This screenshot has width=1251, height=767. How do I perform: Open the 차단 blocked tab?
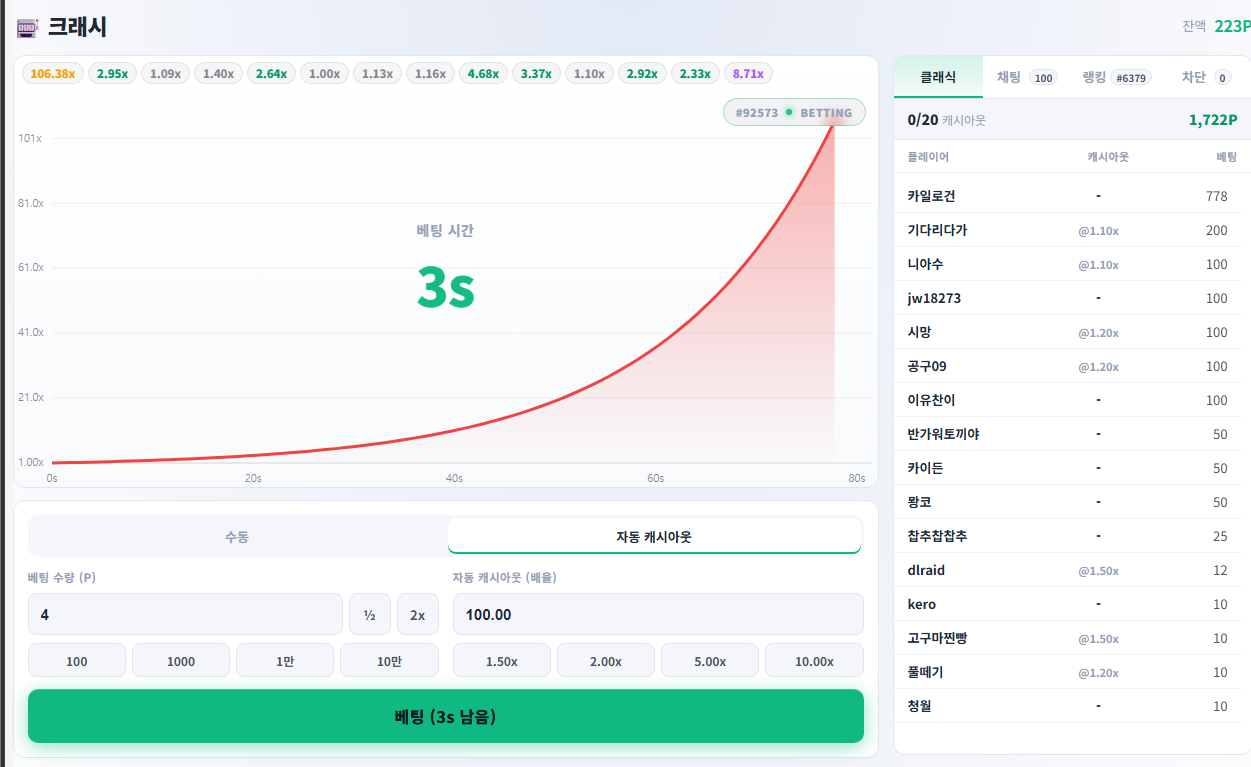coord(1206,77)
